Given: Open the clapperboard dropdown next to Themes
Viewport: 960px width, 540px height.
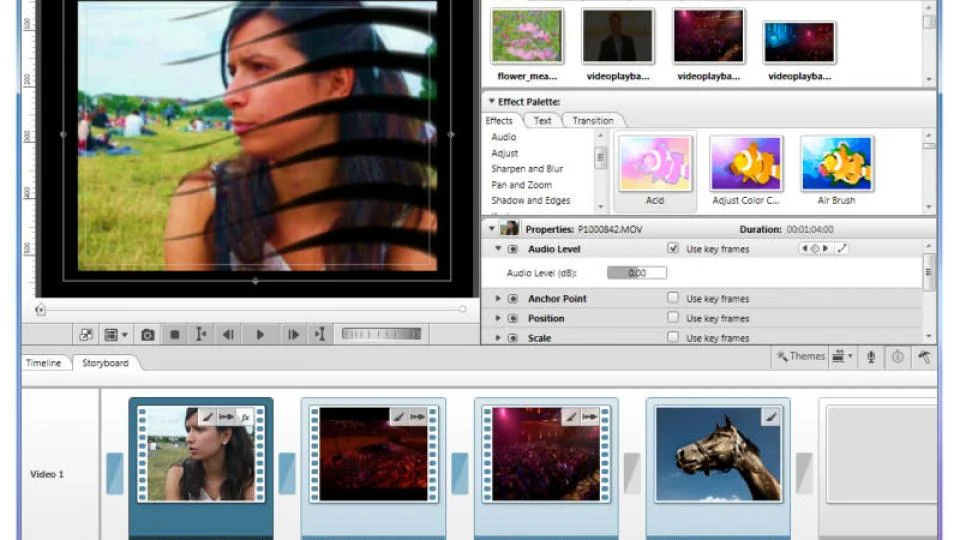Looking at the screenshot, I should (x=842, y=356).
